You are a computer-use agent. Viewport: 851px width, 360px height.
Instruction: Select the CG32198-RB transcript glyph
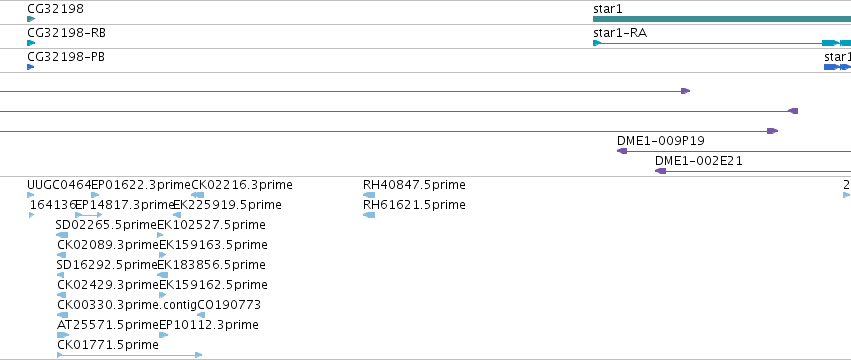(x=31, y=43)
